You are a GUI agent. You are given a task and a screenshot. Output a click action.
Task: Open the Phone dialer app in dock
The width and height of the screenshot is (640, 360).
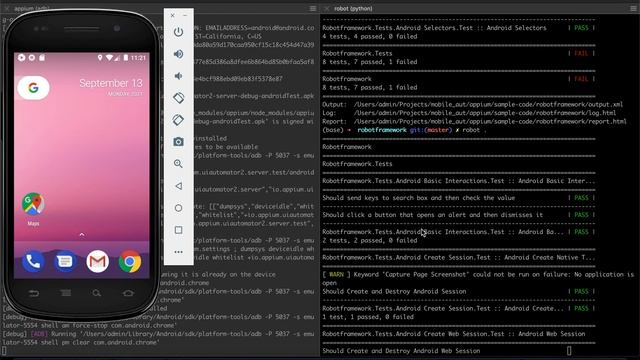[x=33, y=261]
